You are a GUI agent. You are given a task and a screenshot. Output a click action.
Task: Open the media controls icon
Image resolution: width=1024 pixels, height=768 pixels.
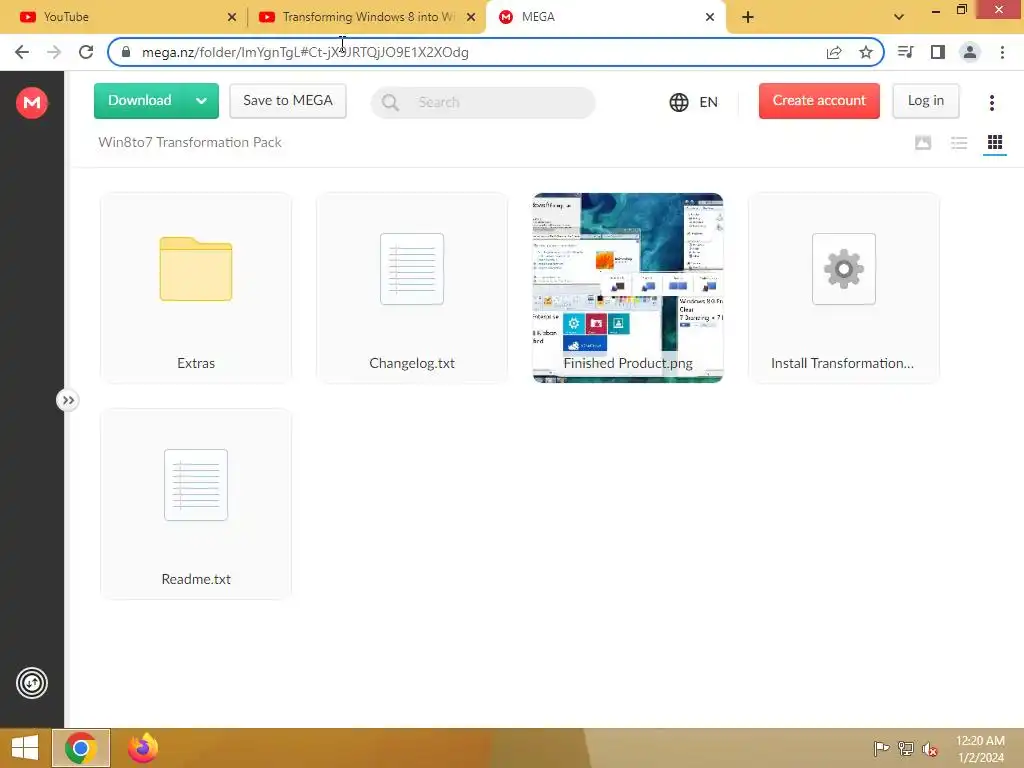coord(905,52)
